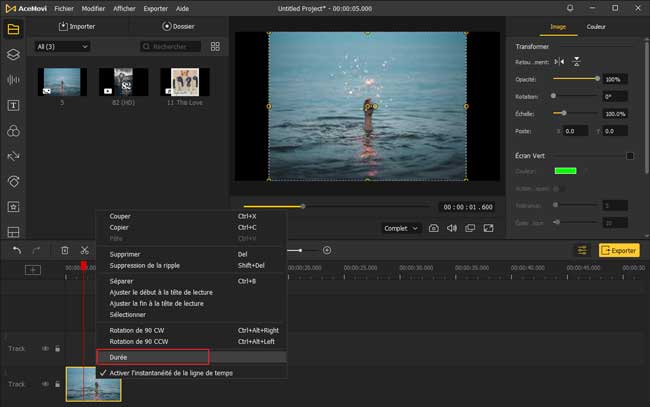The height and width of the screenshot is (407, 650).
Task: Adjust the Opacité slider
Action: pyautogui.click(x=576, y=79)
